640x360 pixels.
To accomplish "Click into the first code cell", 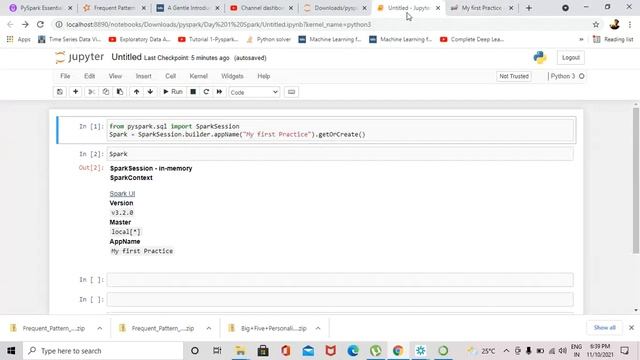I will point(340,130).
